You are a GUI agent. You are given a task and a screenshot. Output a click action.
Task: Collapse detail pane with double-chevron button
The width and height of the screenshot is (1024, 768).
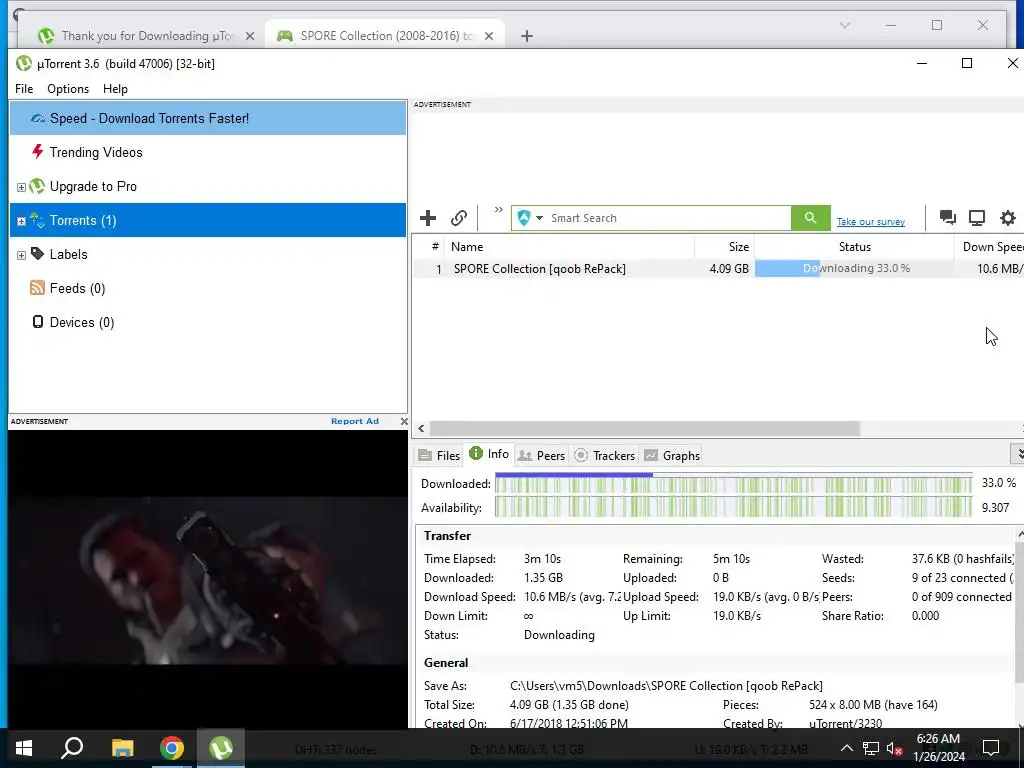pos(1018,453)
